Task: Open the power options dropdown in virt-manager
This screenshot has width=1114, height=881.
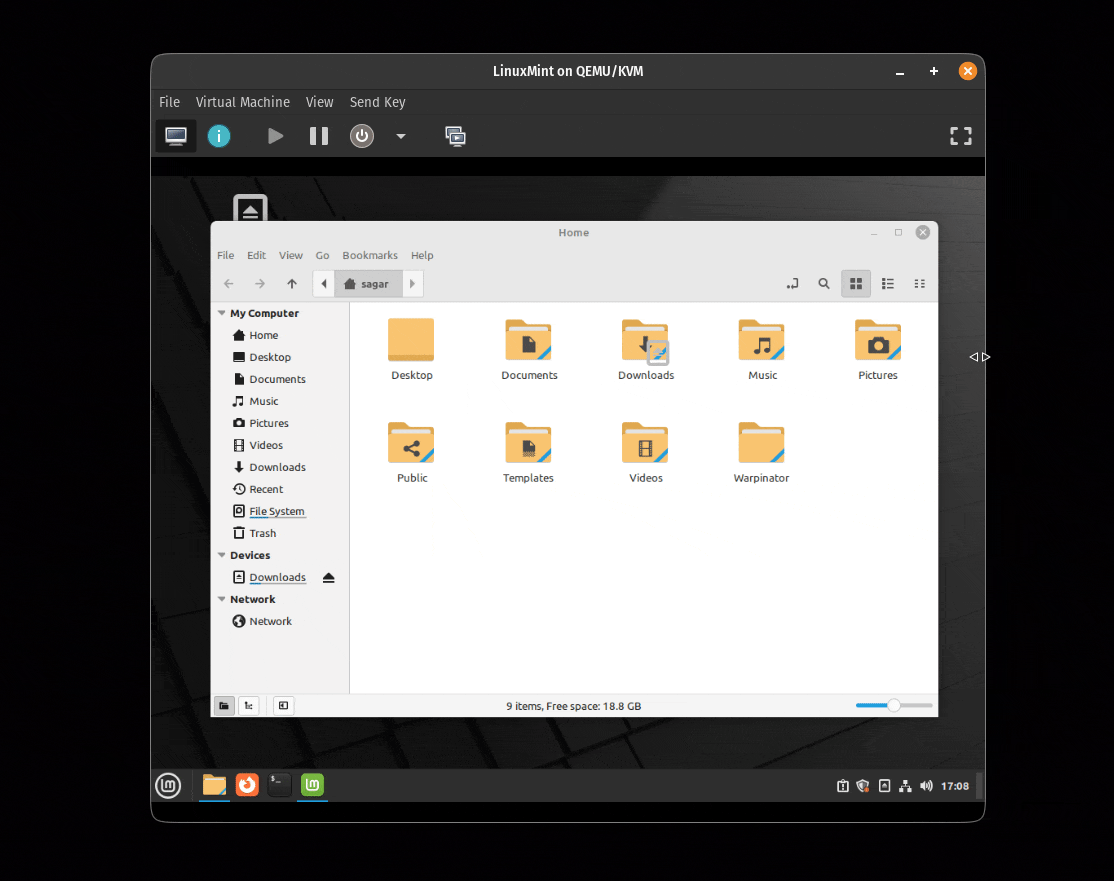Action: (400, 136)
